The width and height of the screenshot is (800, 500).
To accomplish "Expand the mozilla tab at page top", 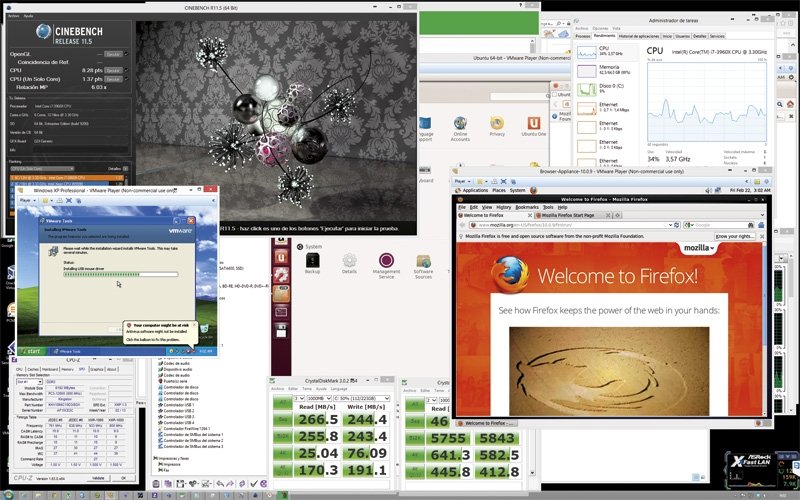I will click(699, 248).
